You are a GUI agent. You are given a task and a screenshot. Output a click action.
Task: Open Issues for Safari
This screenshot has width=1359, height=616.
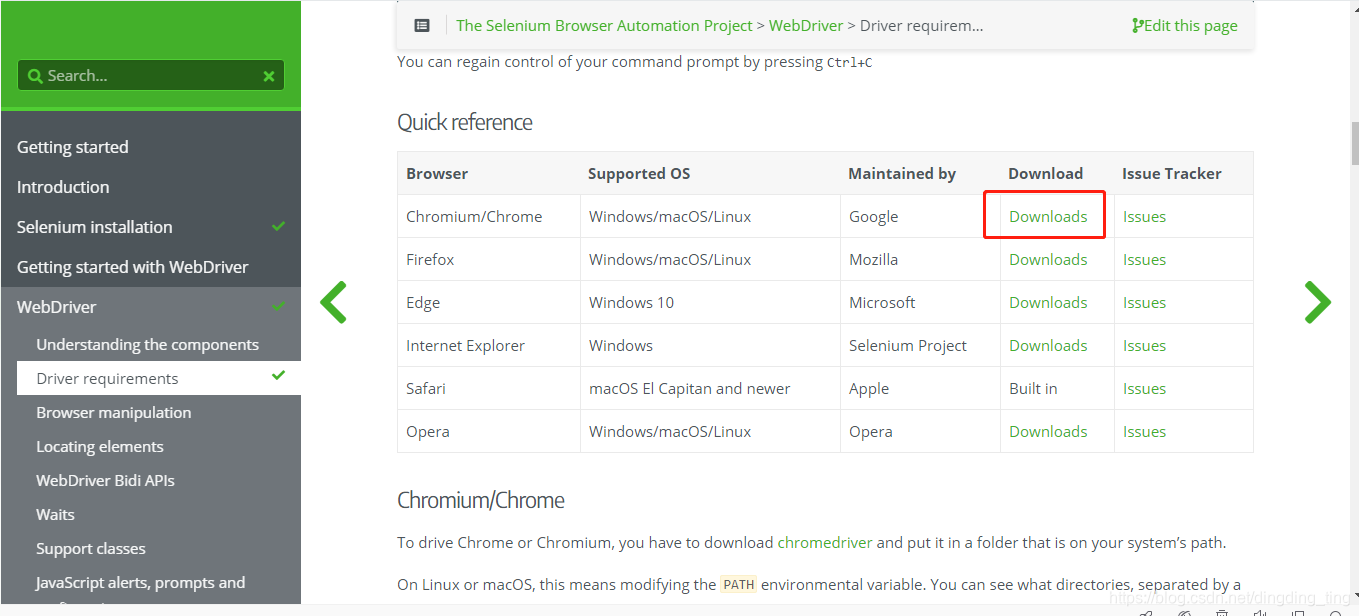(x=1144, y=388)
